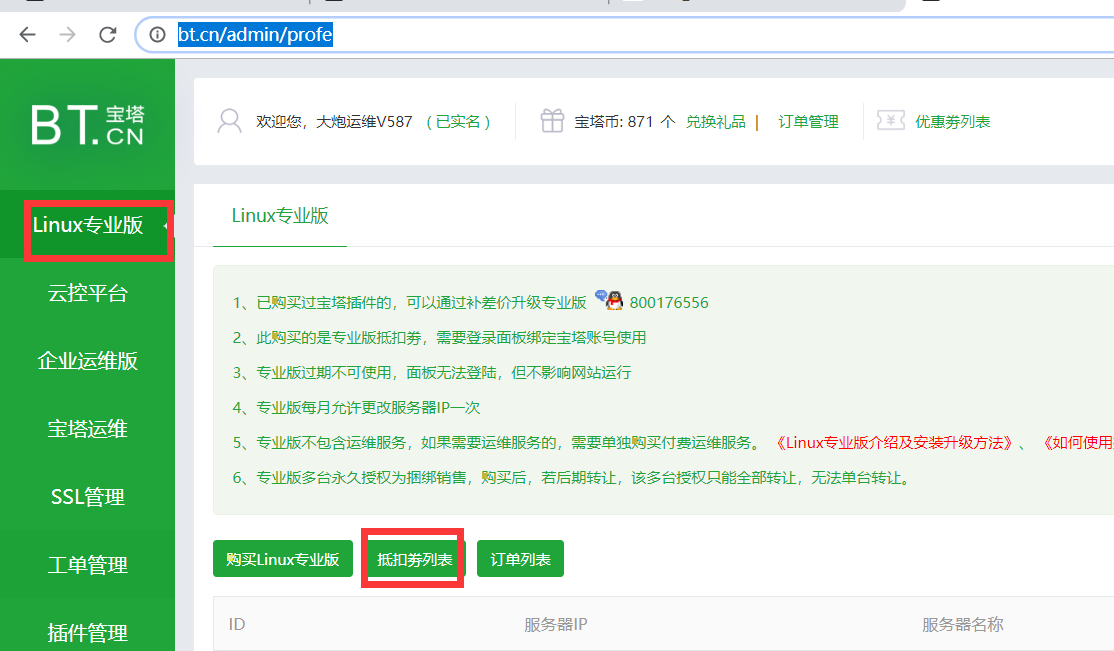The image size is (1114, 651).
Task: Click the ID column header
Action: point(237,624)
